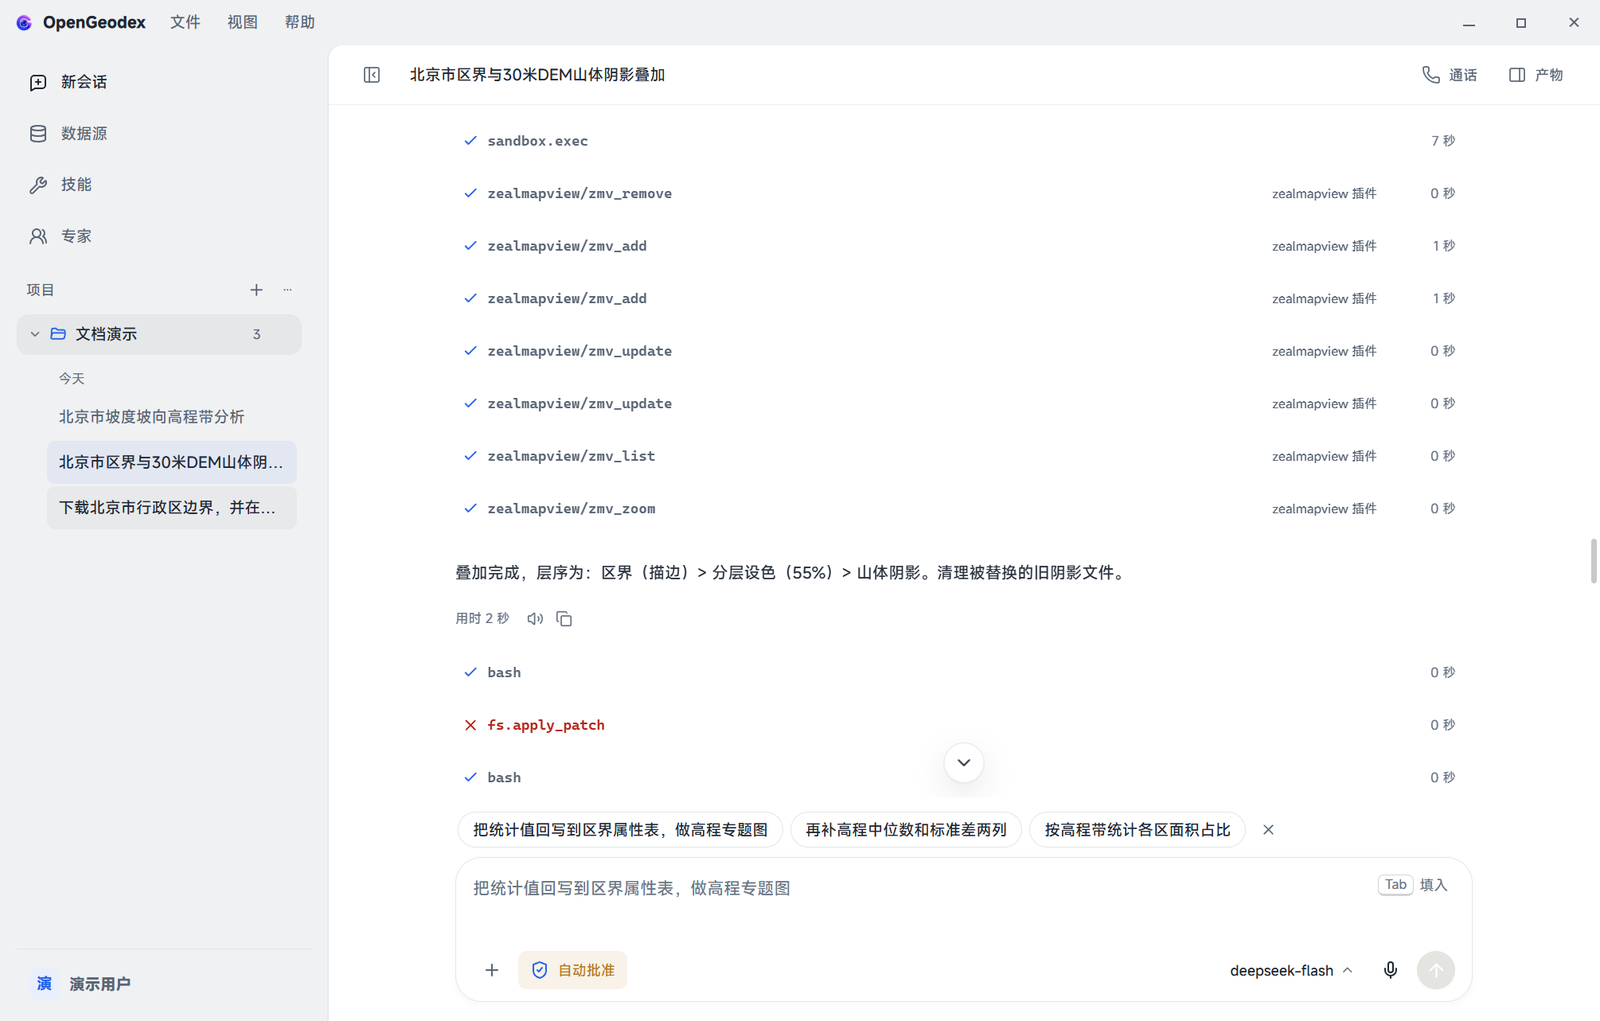Open the 技能 skills page
1600x1021 pixels.
point(60,185)
